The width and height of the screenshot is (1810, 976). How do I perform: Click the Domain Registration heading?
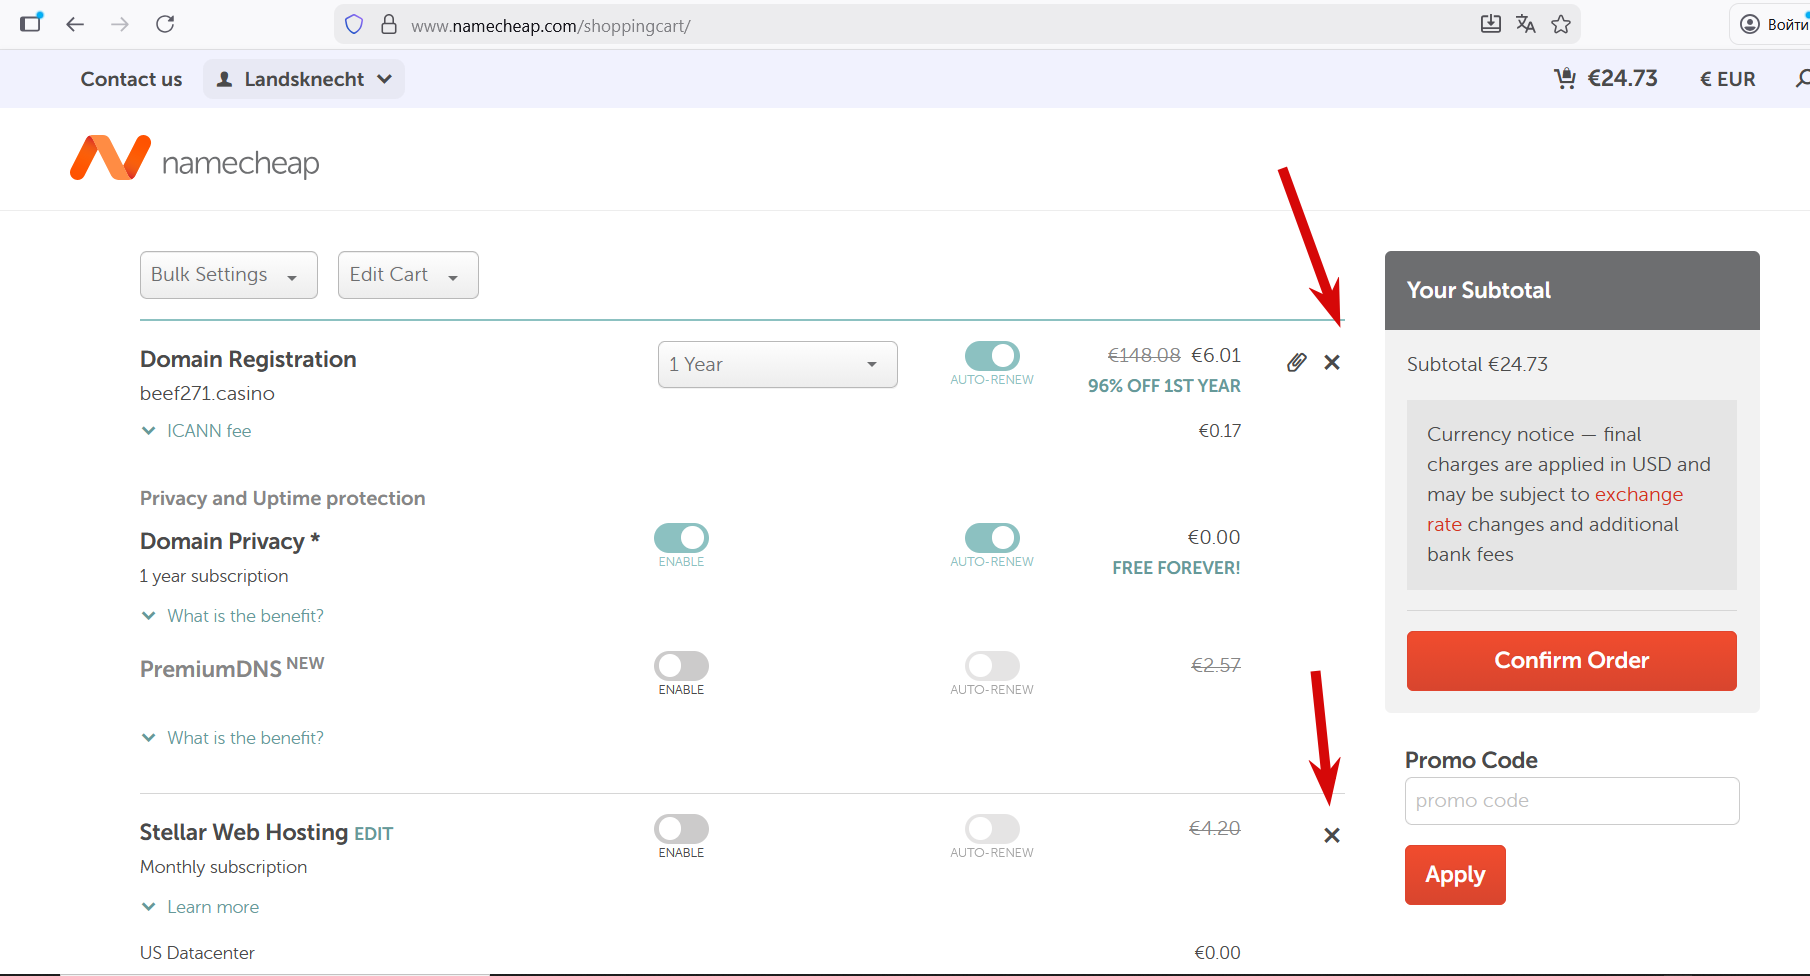tap(248, 359)
